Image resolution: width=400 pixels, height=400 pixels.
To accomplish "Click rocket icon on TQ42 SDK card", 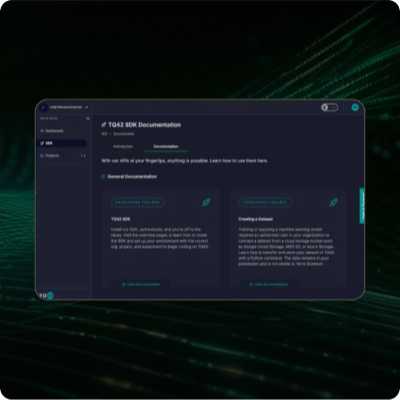I will tap(206, 202).
